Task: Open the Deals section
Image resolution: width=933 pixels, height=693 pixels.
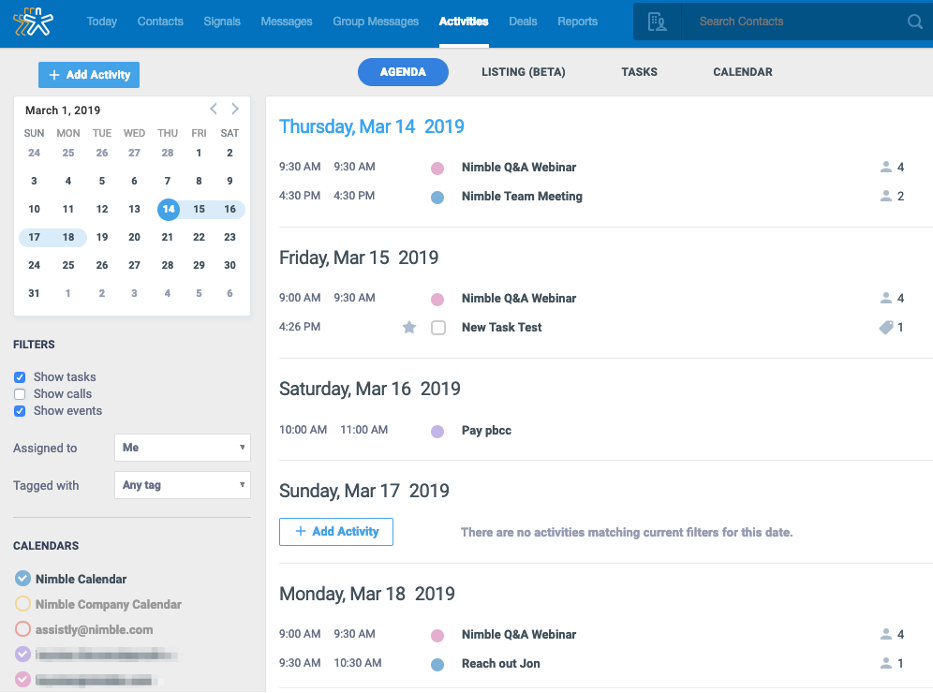Action: tap(523, 21)
